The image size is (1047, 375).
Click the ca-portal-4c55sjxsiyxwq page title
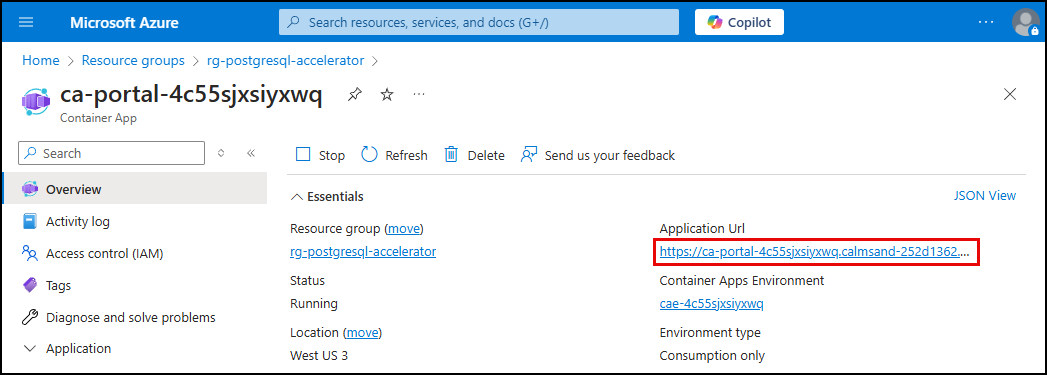192,95
